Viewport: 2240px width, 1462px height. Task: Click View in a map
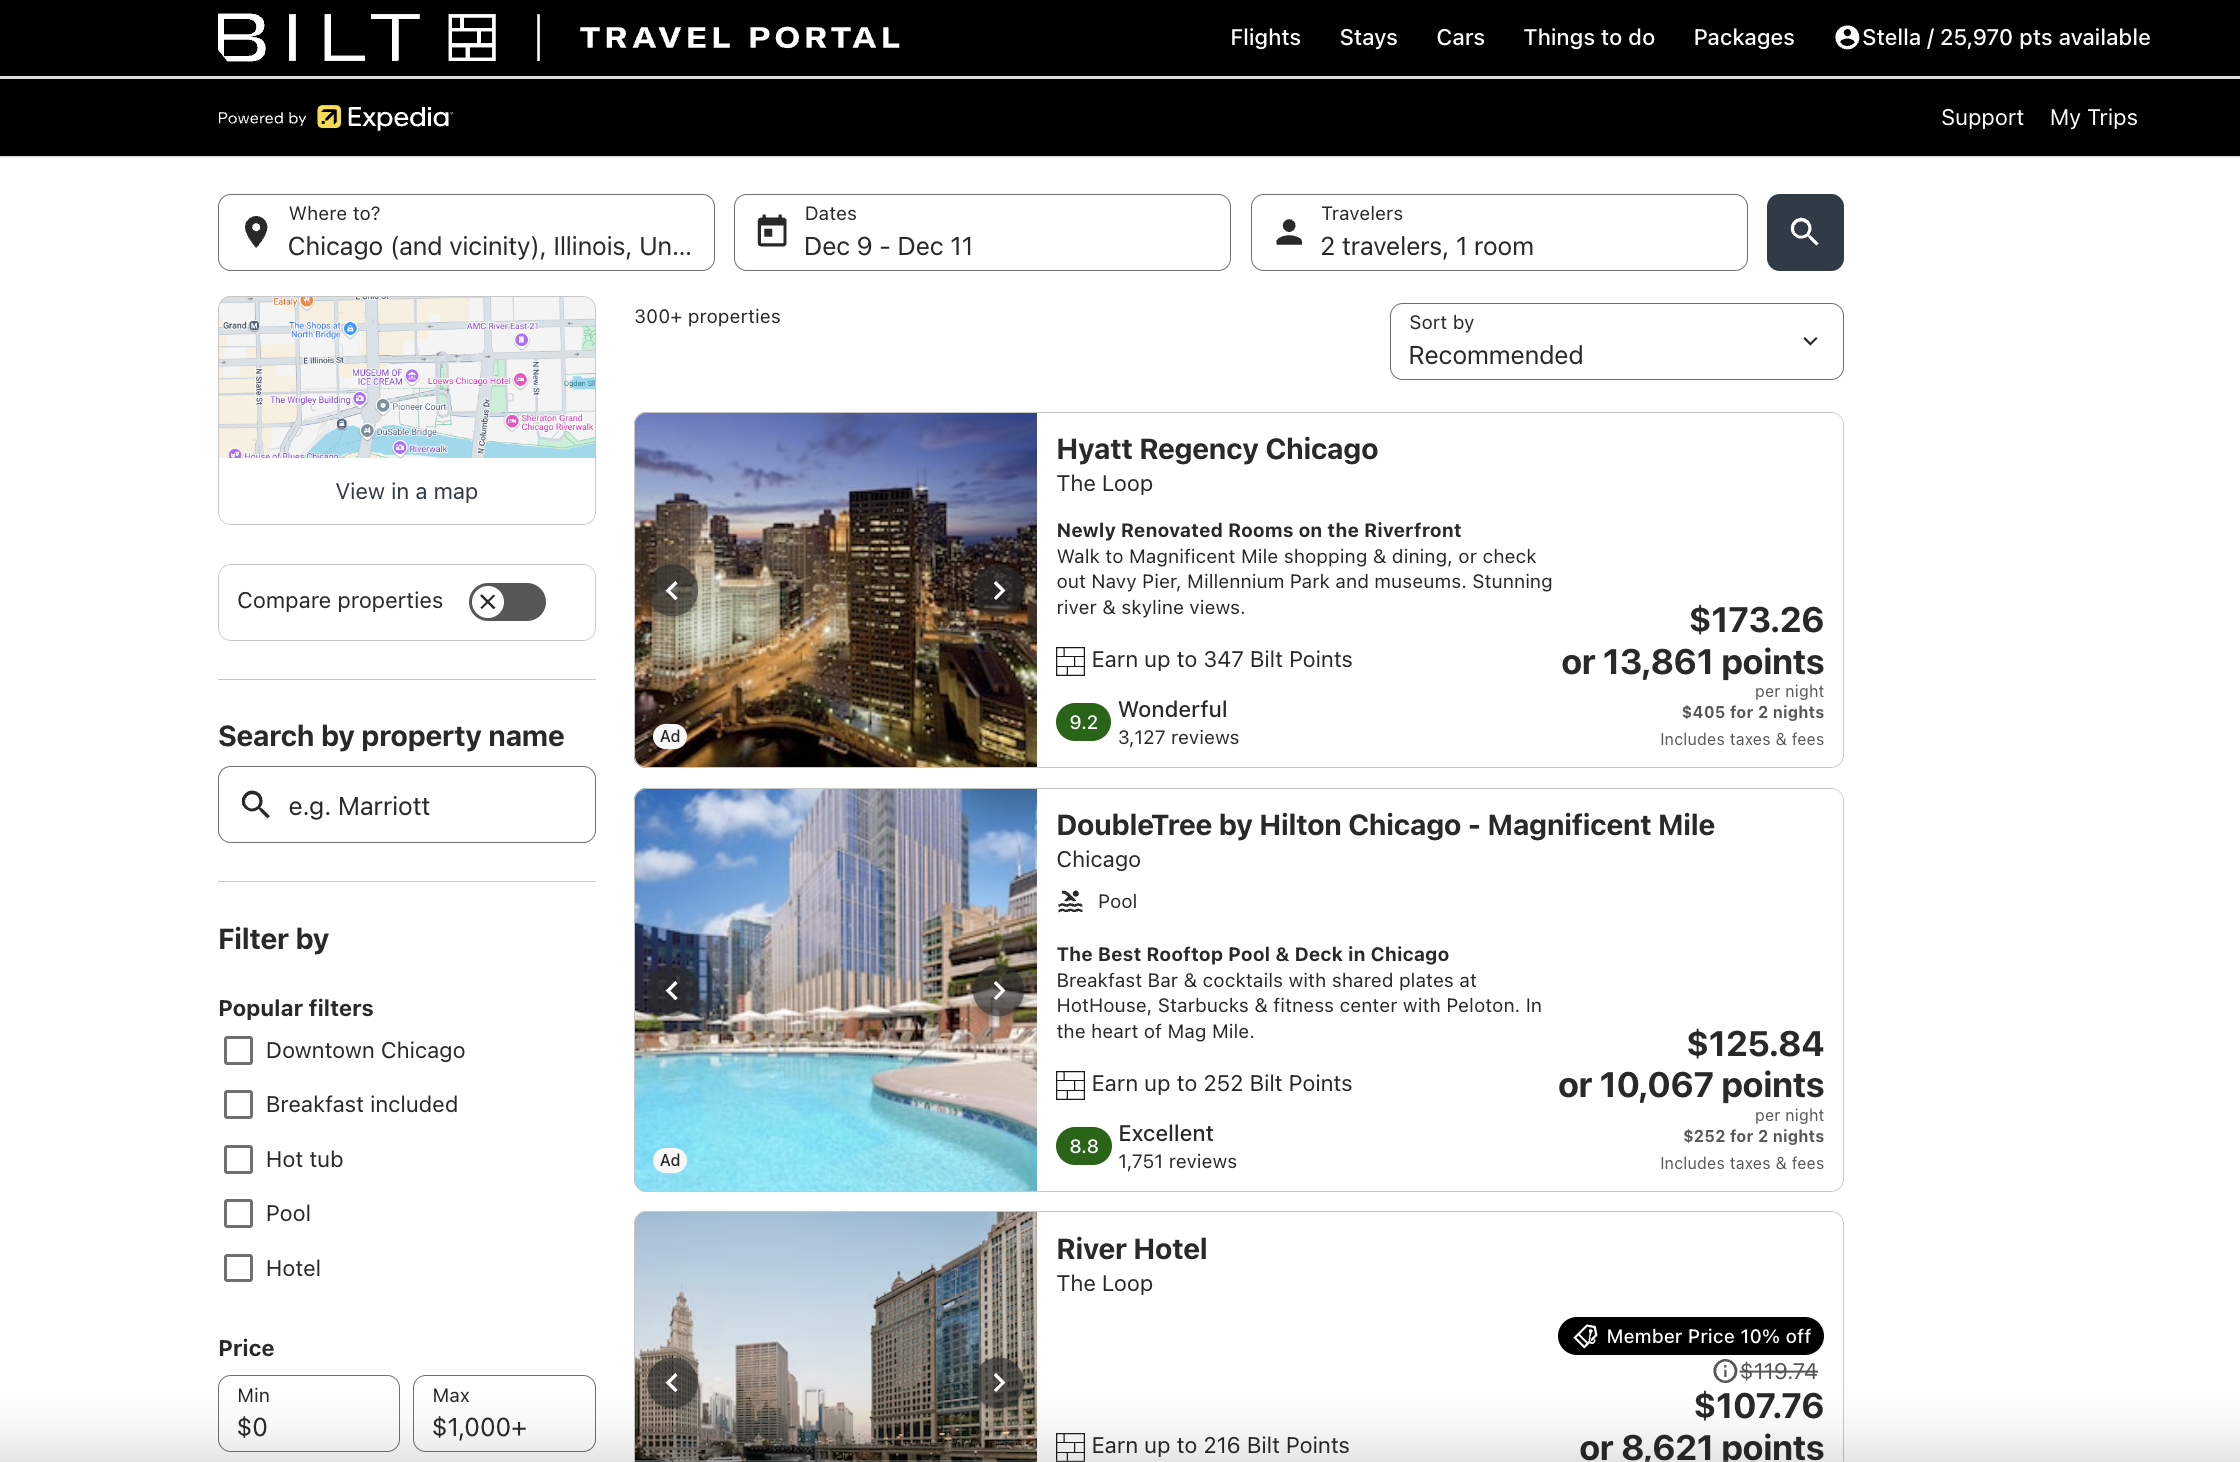pos(406,491)
